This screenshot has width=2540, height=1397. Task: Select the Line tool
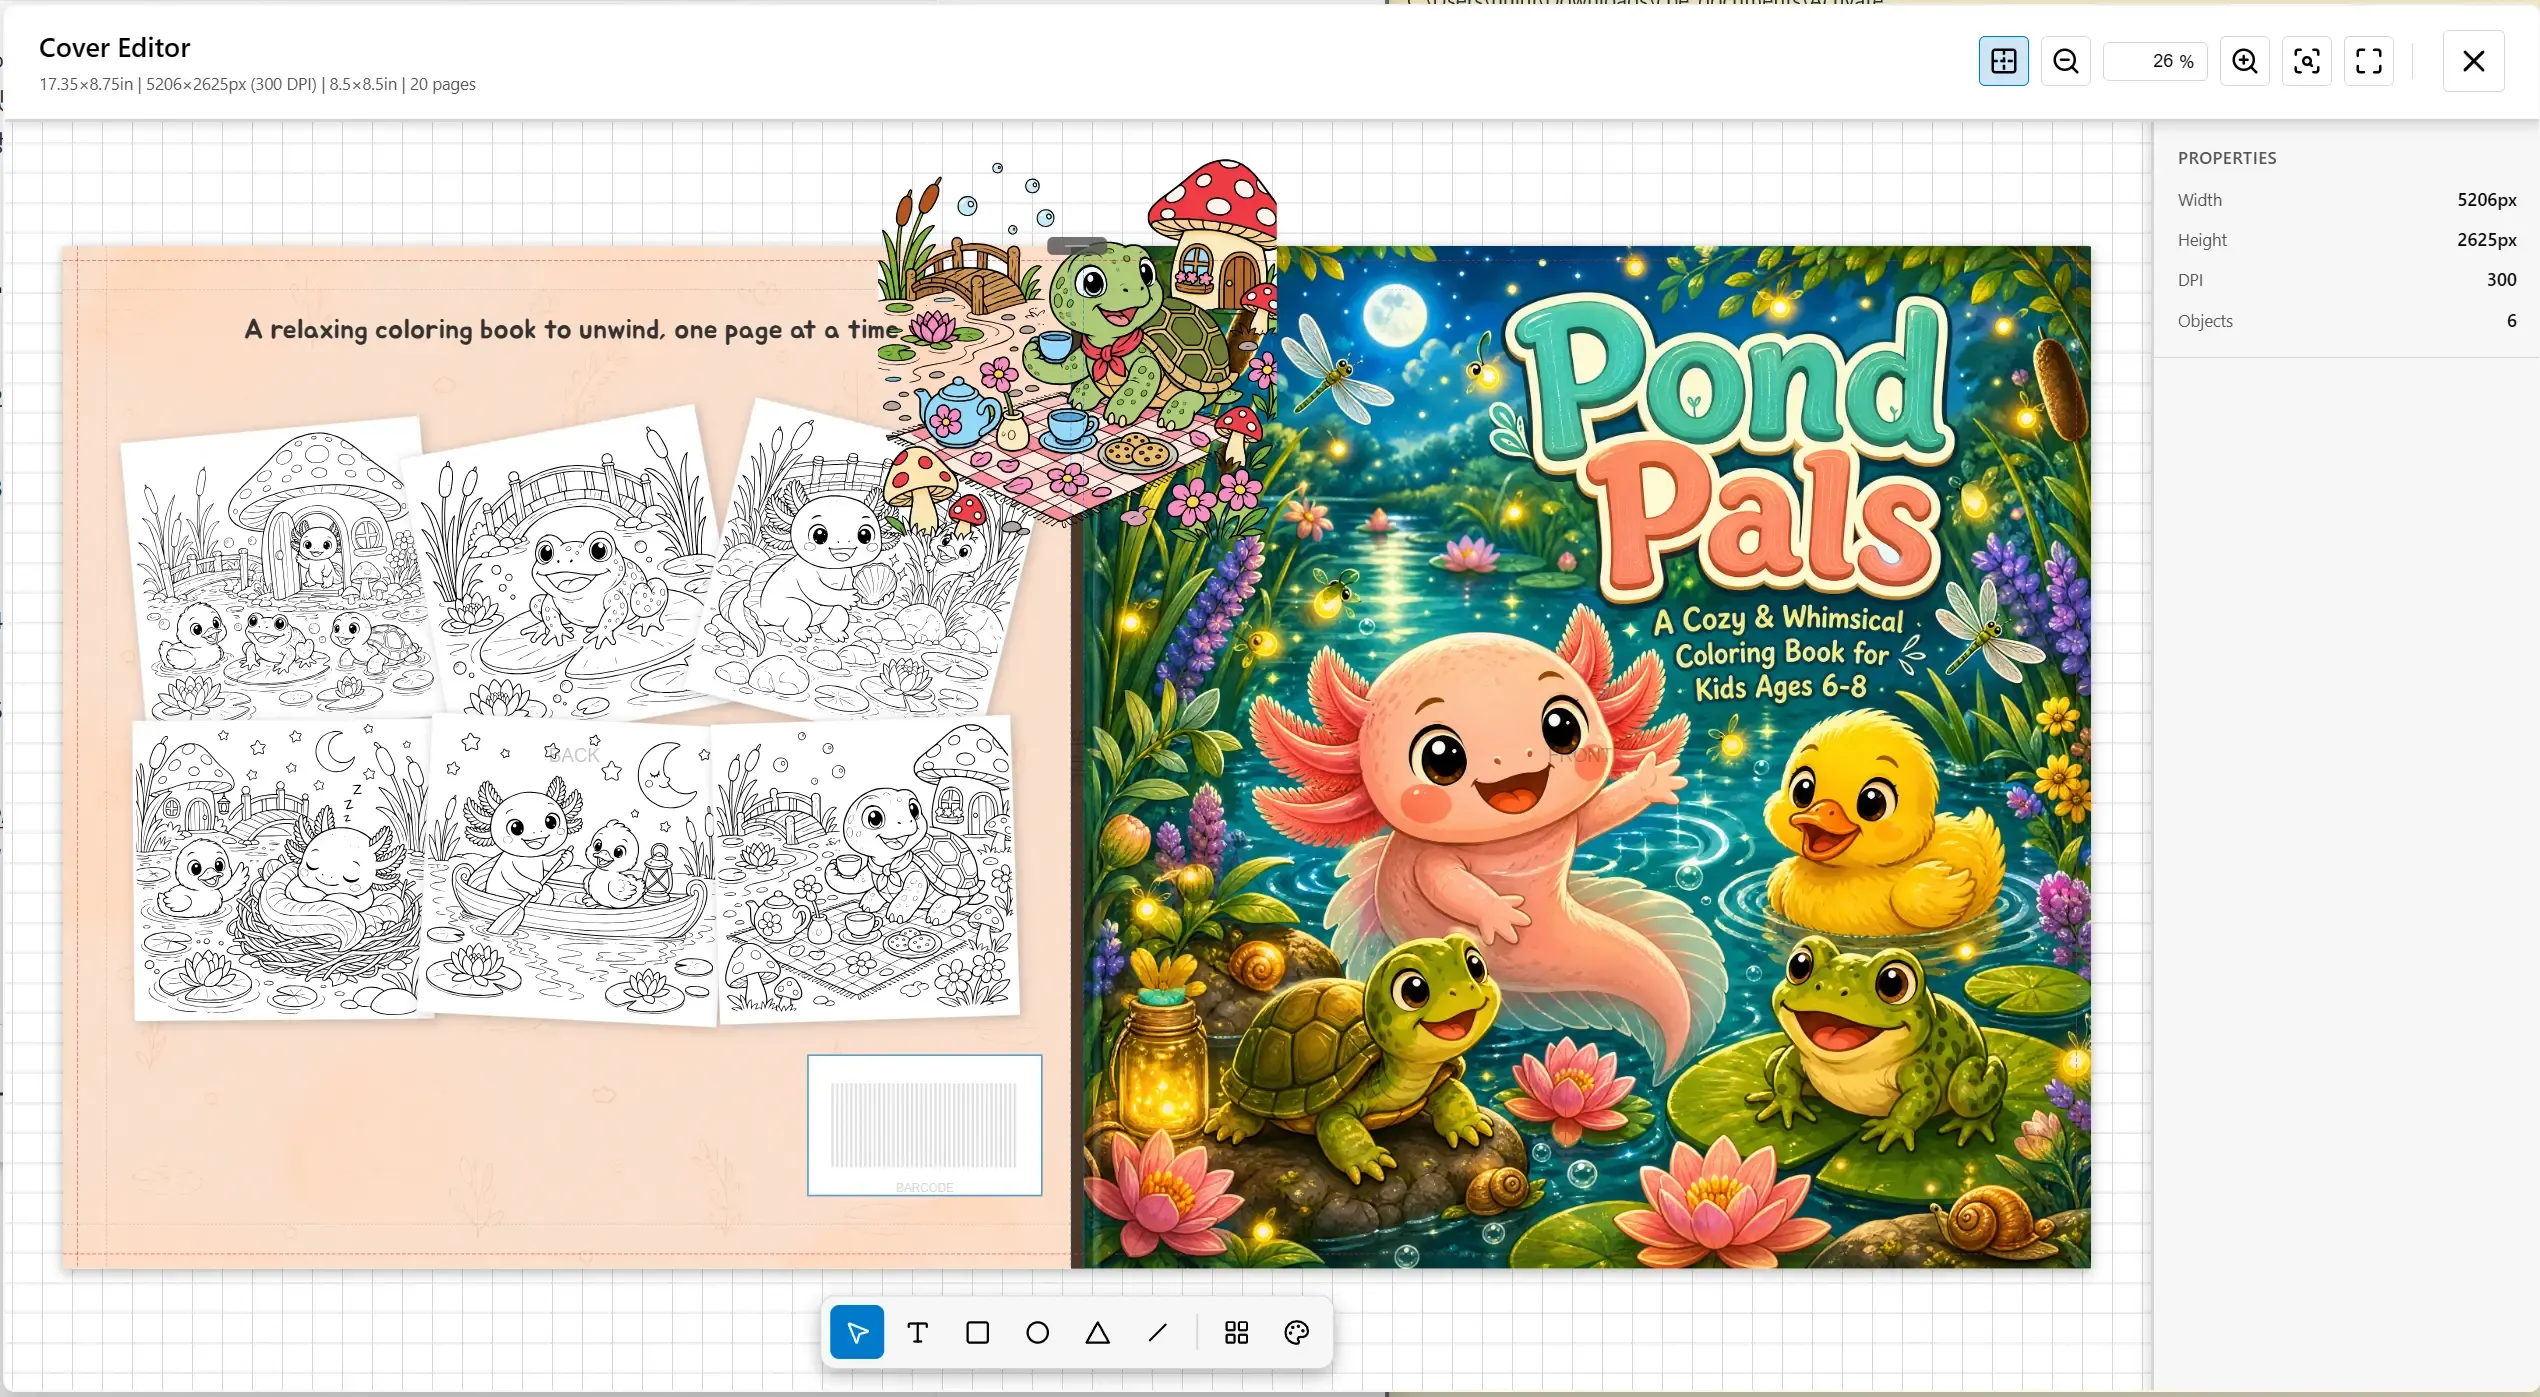pyautogui.click(x=1157, y=1332)
